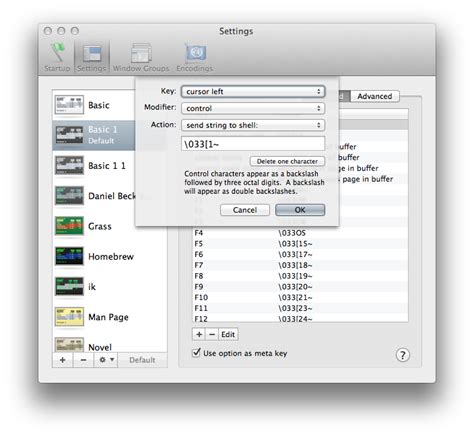Select the F5 key mapping row
This screenshot has height=436, width=474.
(300, 244)
